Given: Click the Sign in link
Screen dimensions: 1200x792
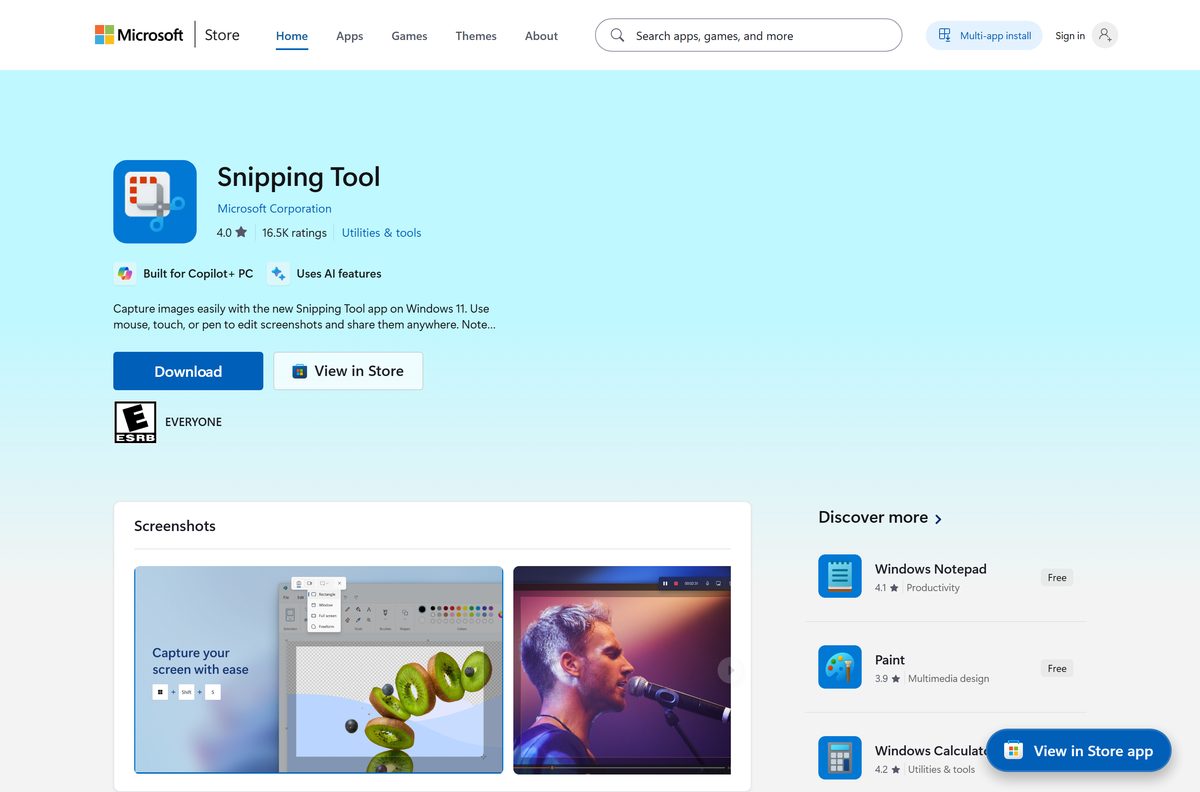Looking at the screenshot, I should click(1070, 36).
